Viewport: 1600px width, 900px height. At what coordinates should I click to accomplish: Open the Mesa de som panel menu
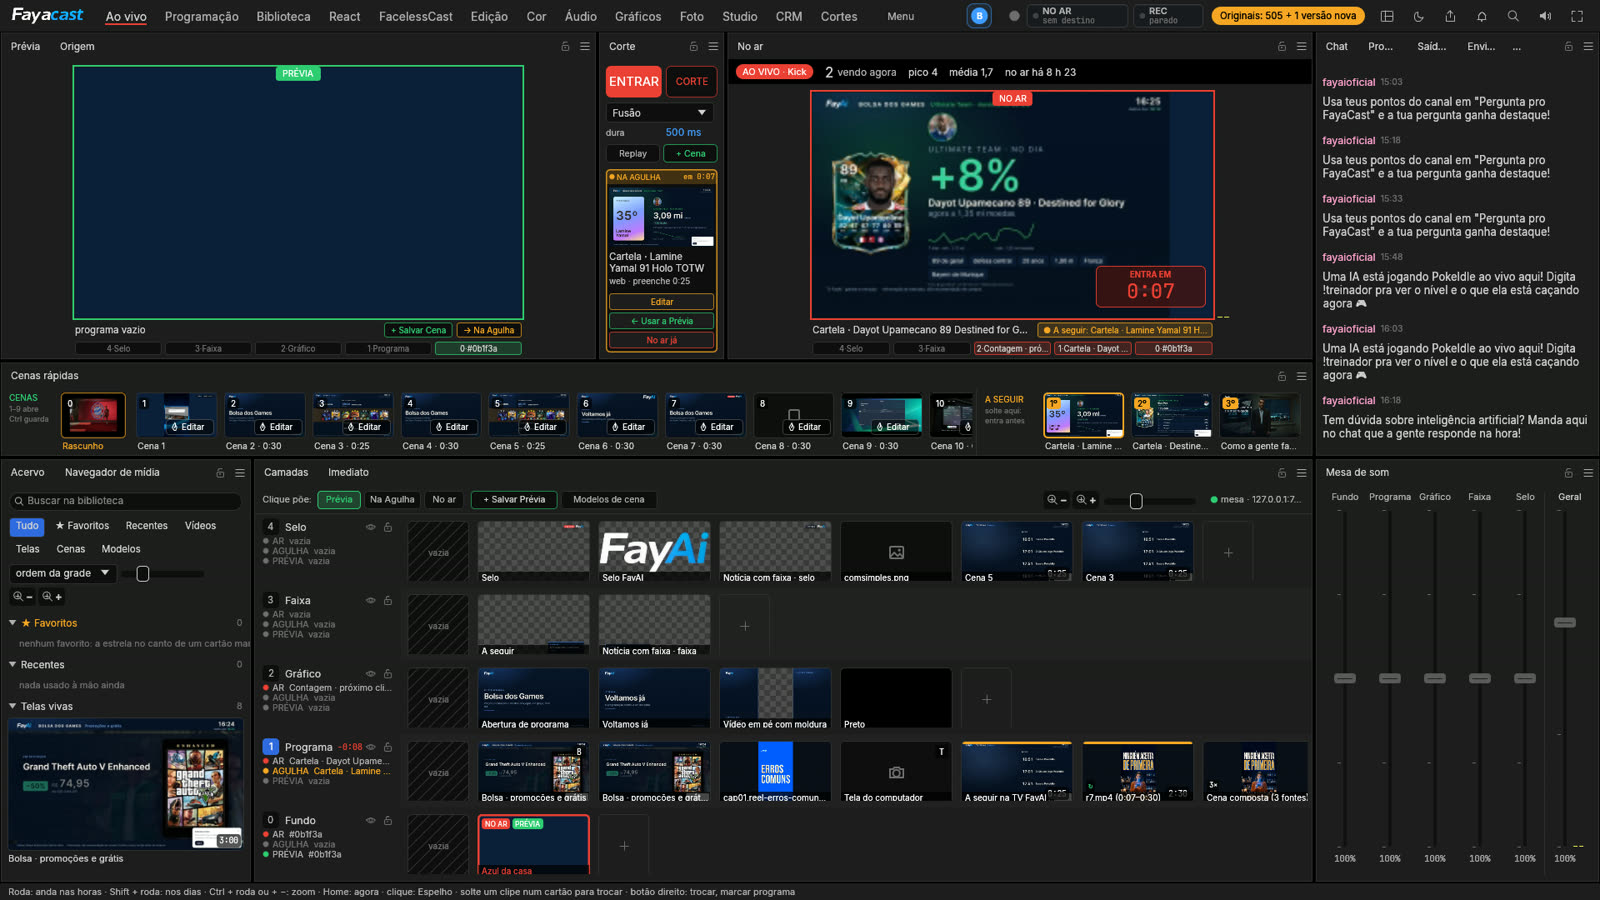point(1588,472)
